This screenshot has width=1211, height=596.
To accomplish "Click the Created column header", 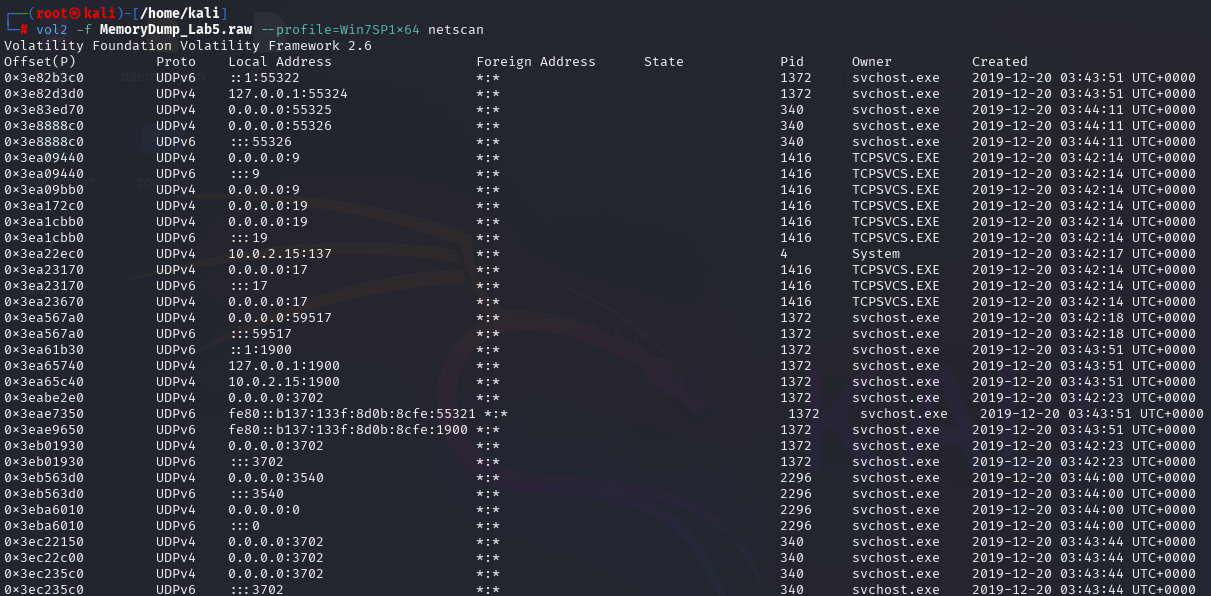I will pyautogui.click(x=999, y=62).
